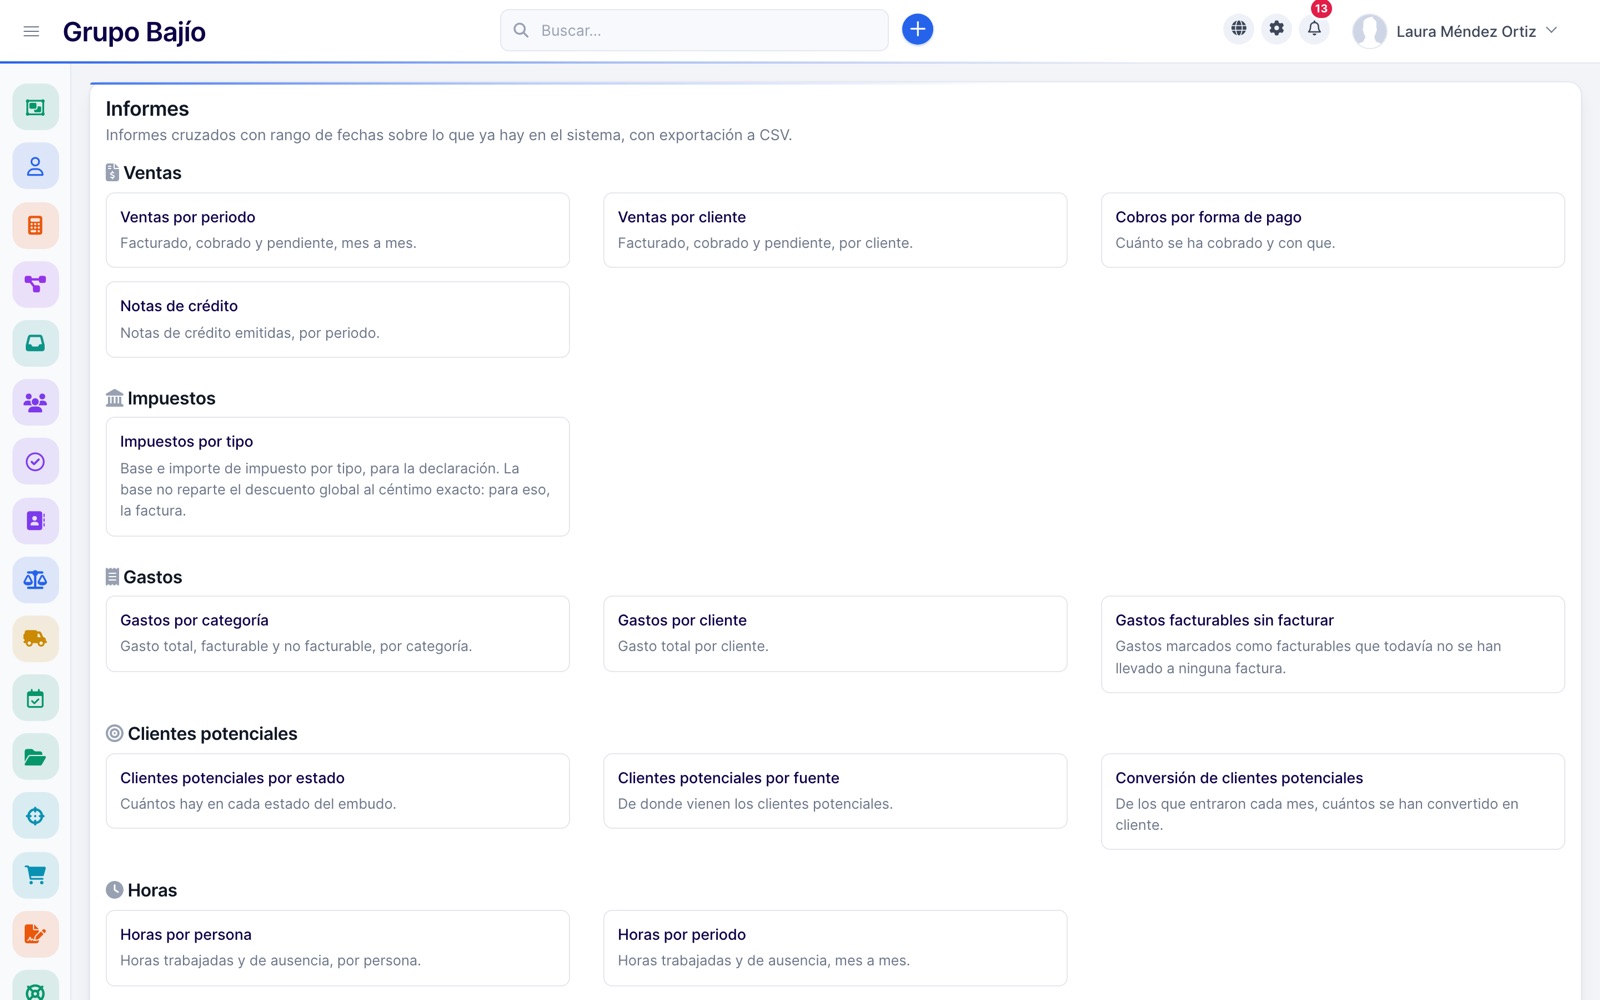Open the teal inbox tray sidebar icon
The width and height of the screenshot is (1600, 1000).
pos(35,343)
